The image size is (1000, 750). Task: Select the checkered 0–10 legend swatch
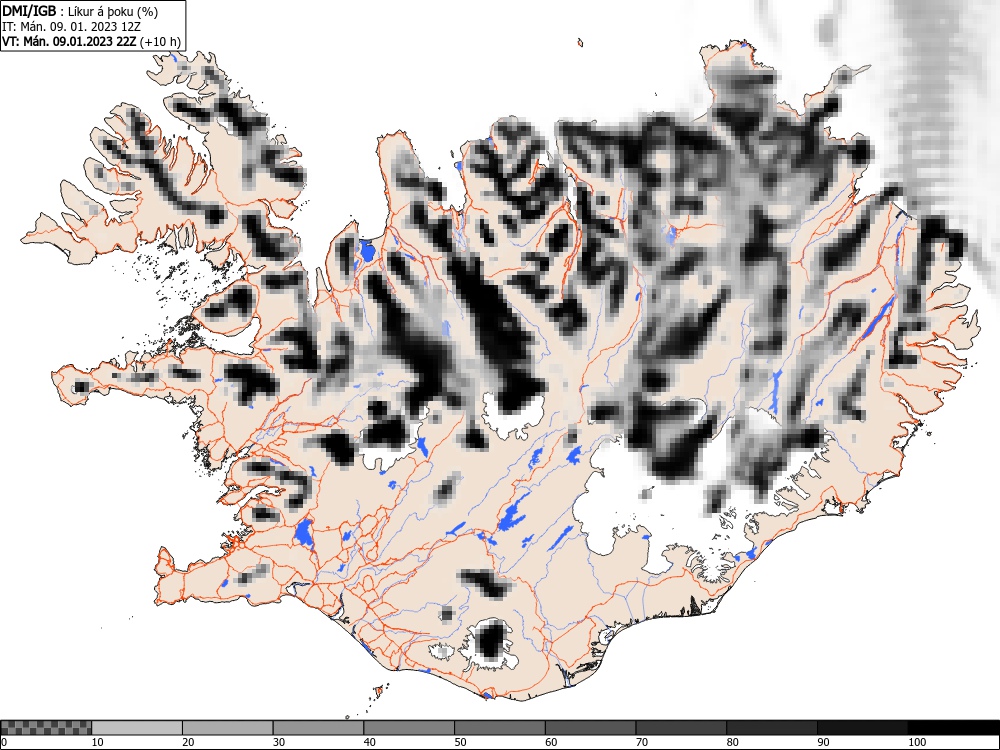[x=46, y=728]
